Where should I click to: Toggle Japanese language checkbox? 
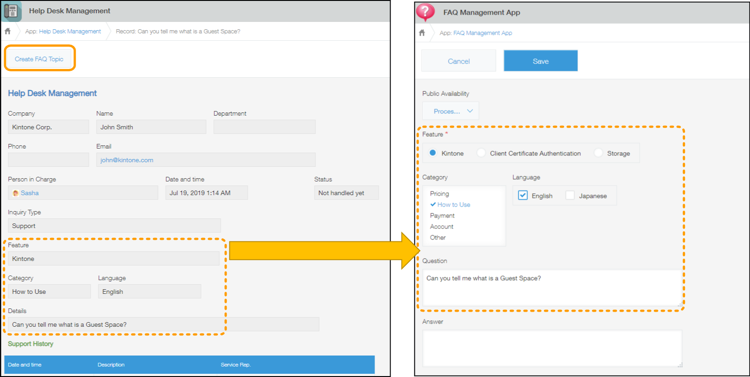pos(570,195)
